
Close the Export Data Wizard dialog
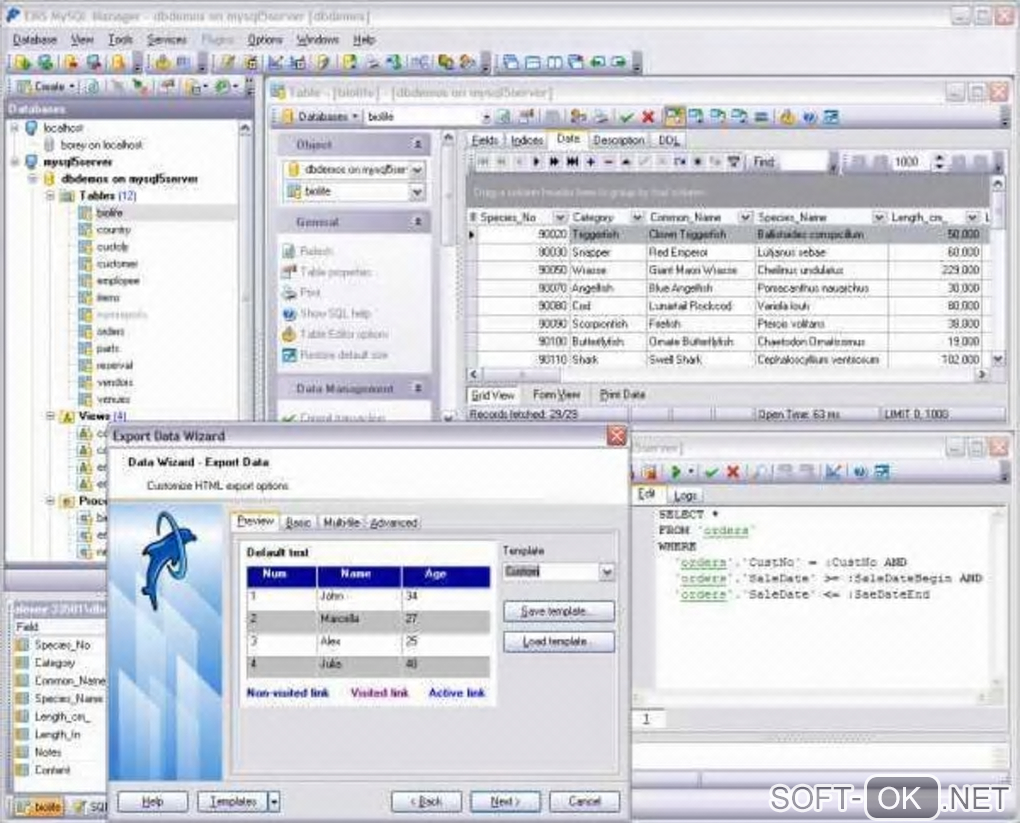[x=616, y=436]
